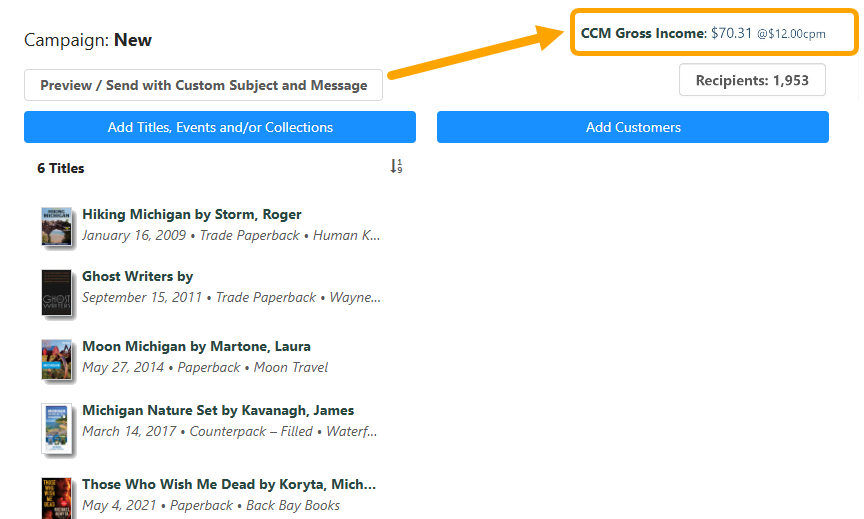Click Preview / Send with Custom Subject button

click(203, 85)
